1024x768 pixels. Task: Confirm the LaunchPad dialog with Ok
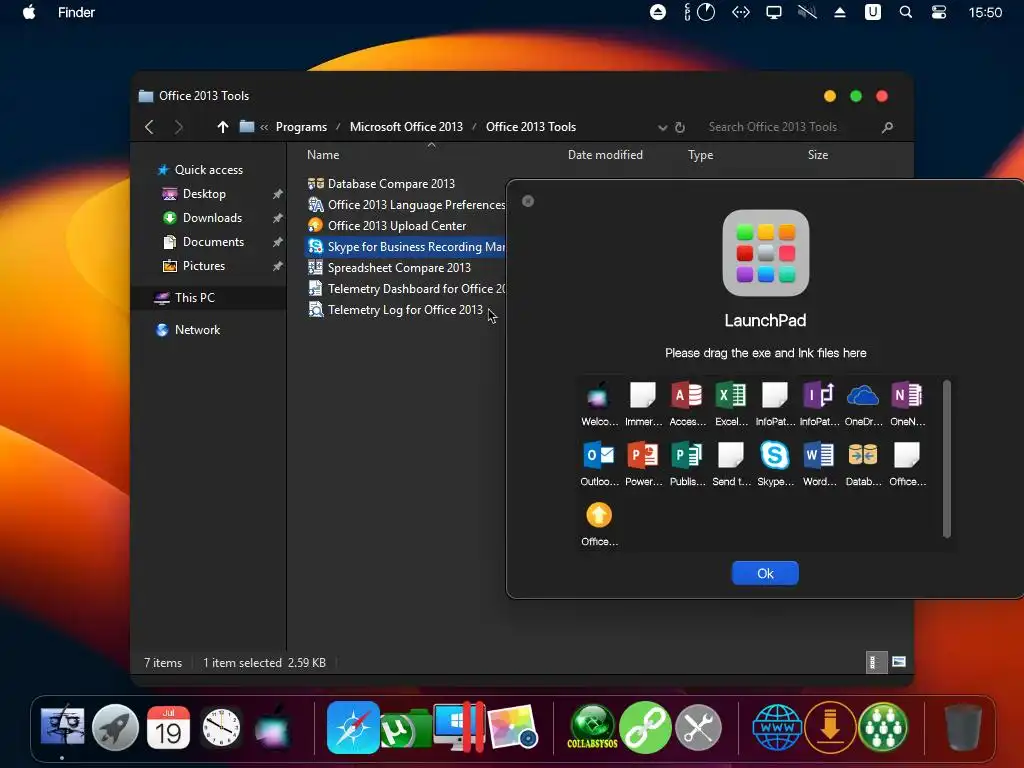[x=765, y=573]
